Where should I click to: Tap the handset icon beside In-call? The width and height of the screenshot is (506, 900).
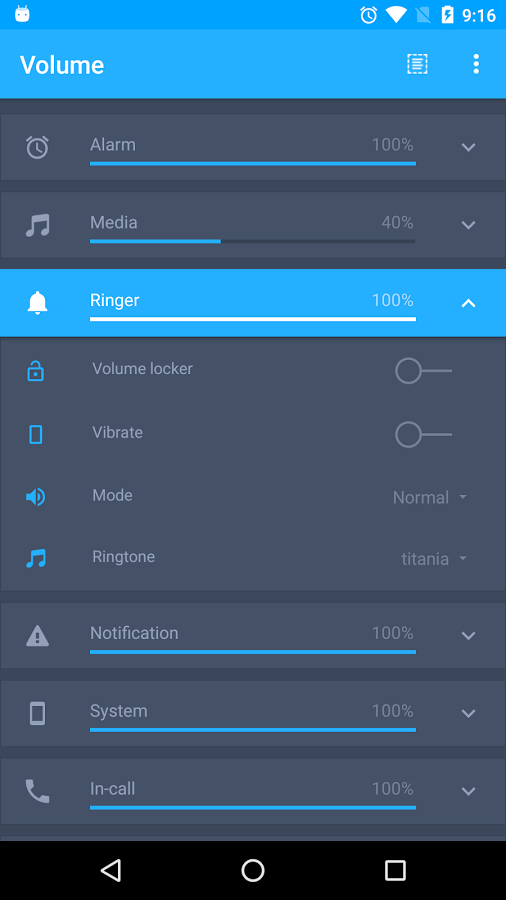tap(37, 791)
